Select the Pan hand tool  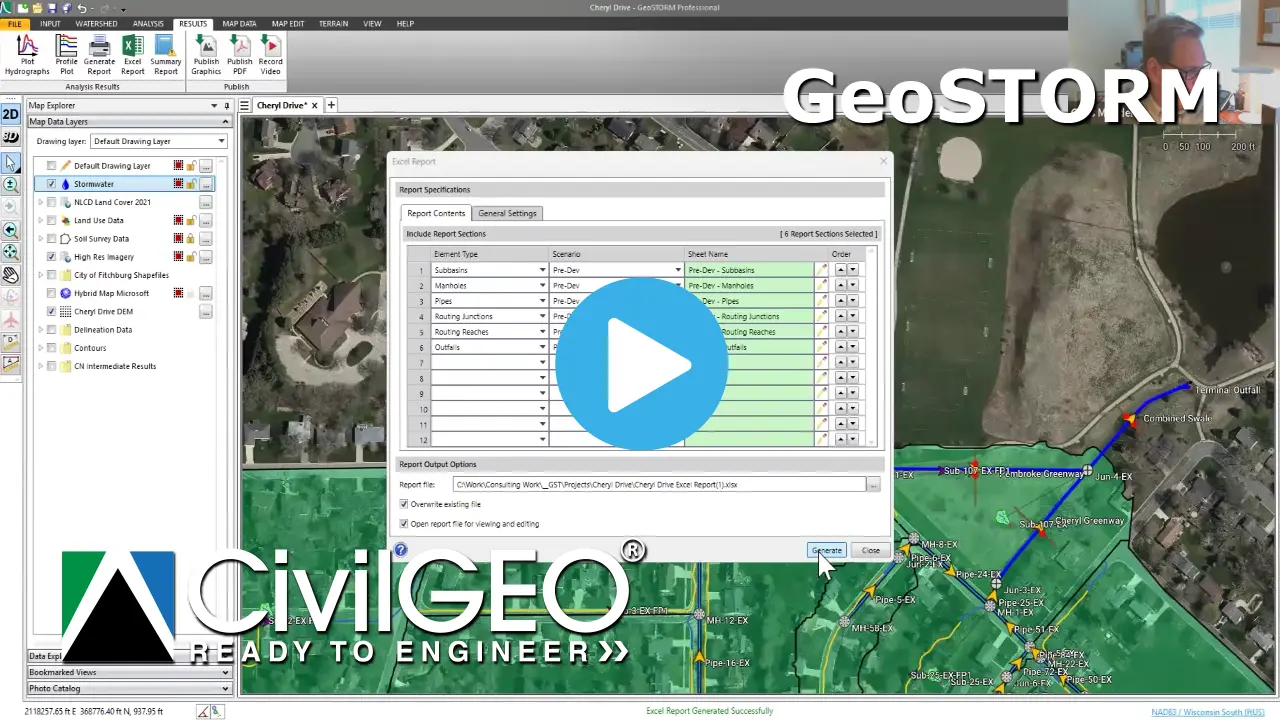[13, 276]
